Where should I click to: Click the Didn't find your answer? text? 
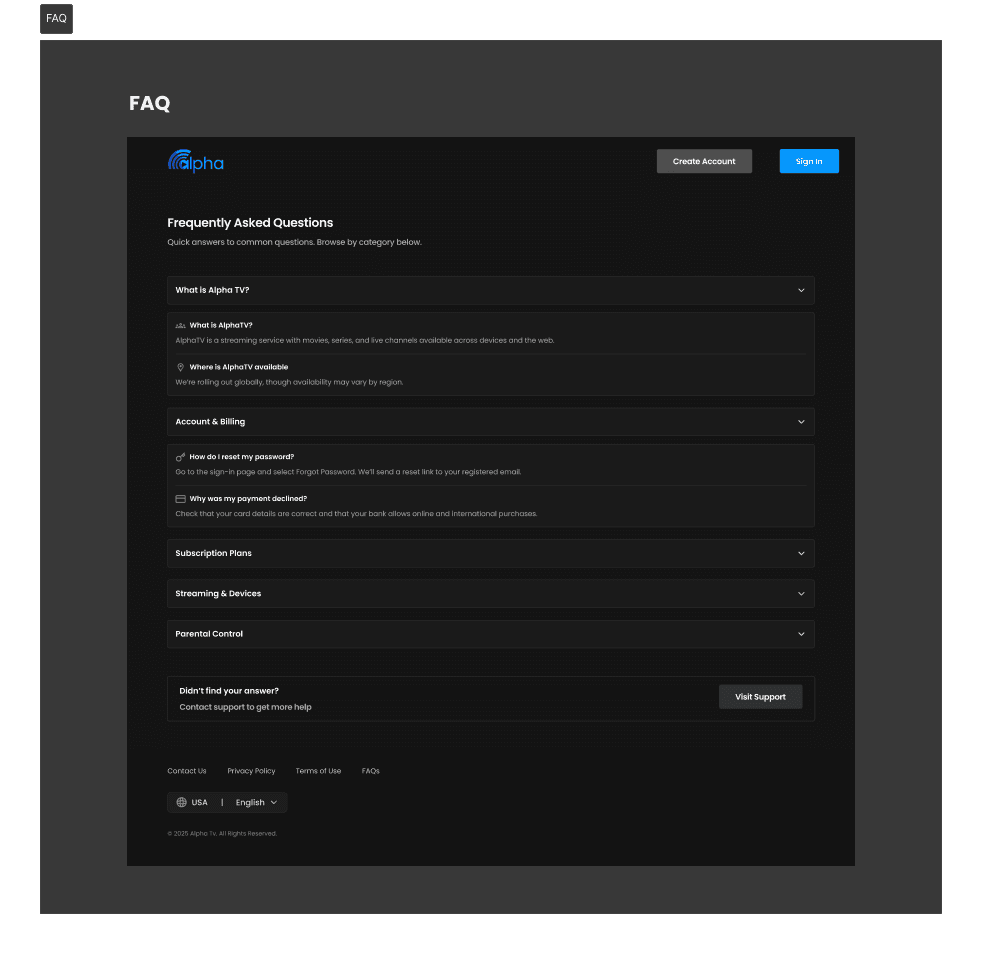[x=229, y=691]
